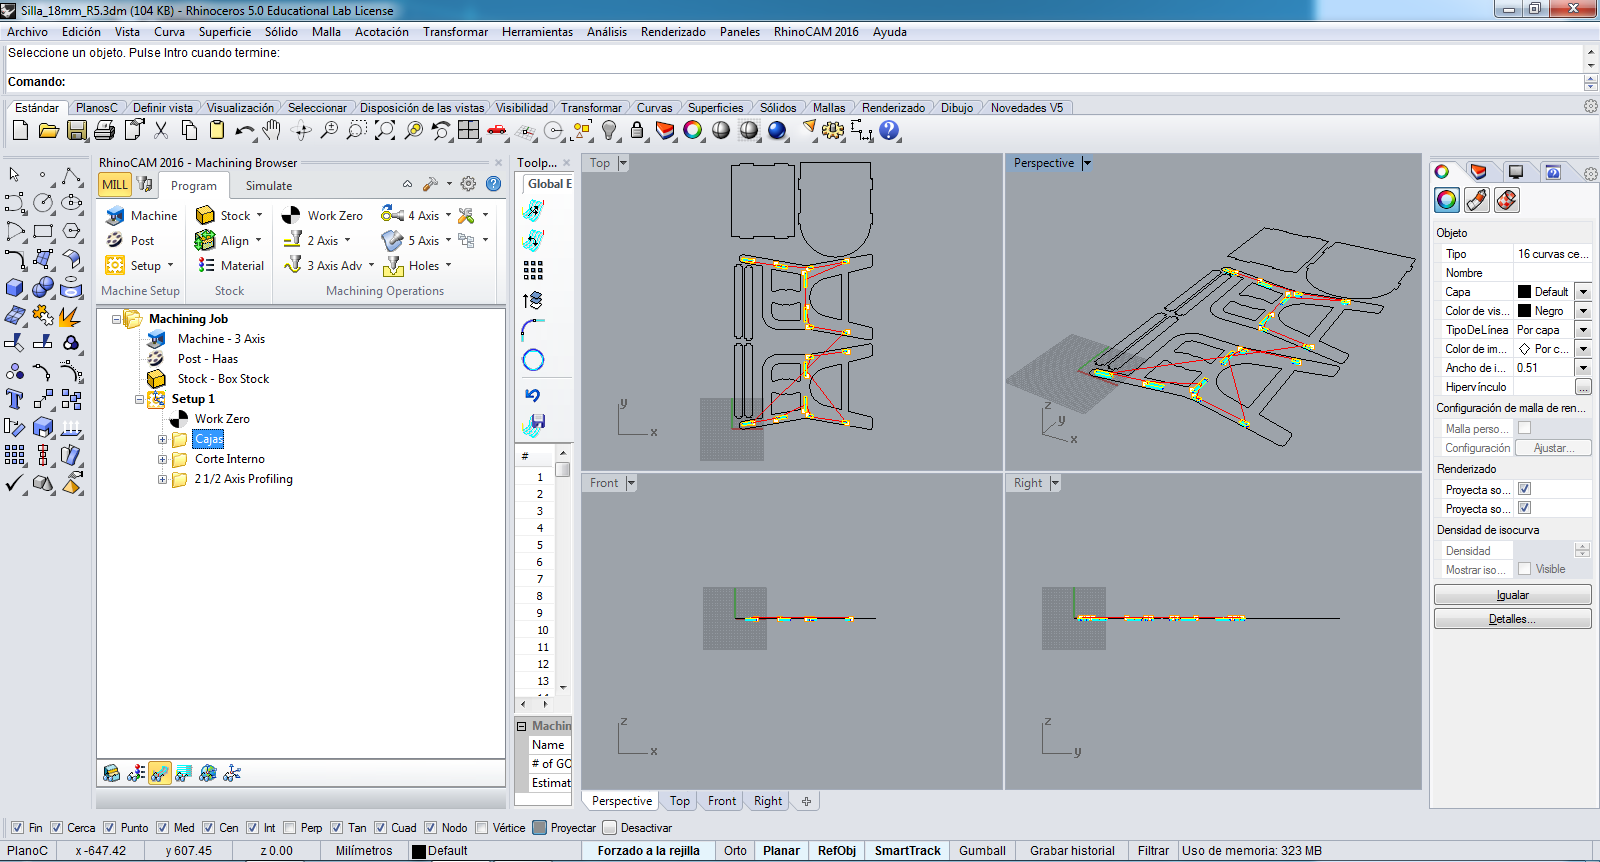Viewport: 1600px width, 862px height.
Task: Click the Igualar button
Action: (x=1512, y=595)
